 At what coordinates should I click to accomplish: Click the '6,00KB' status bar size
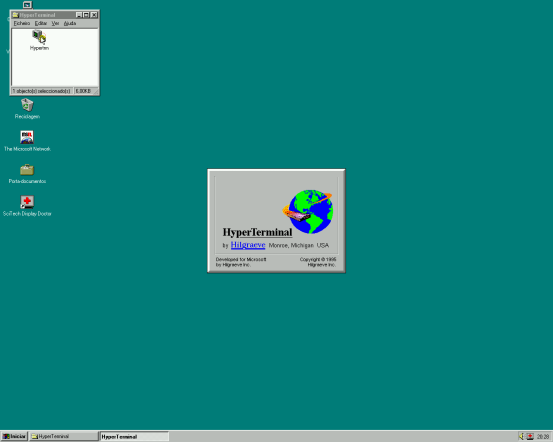(83, 91)
